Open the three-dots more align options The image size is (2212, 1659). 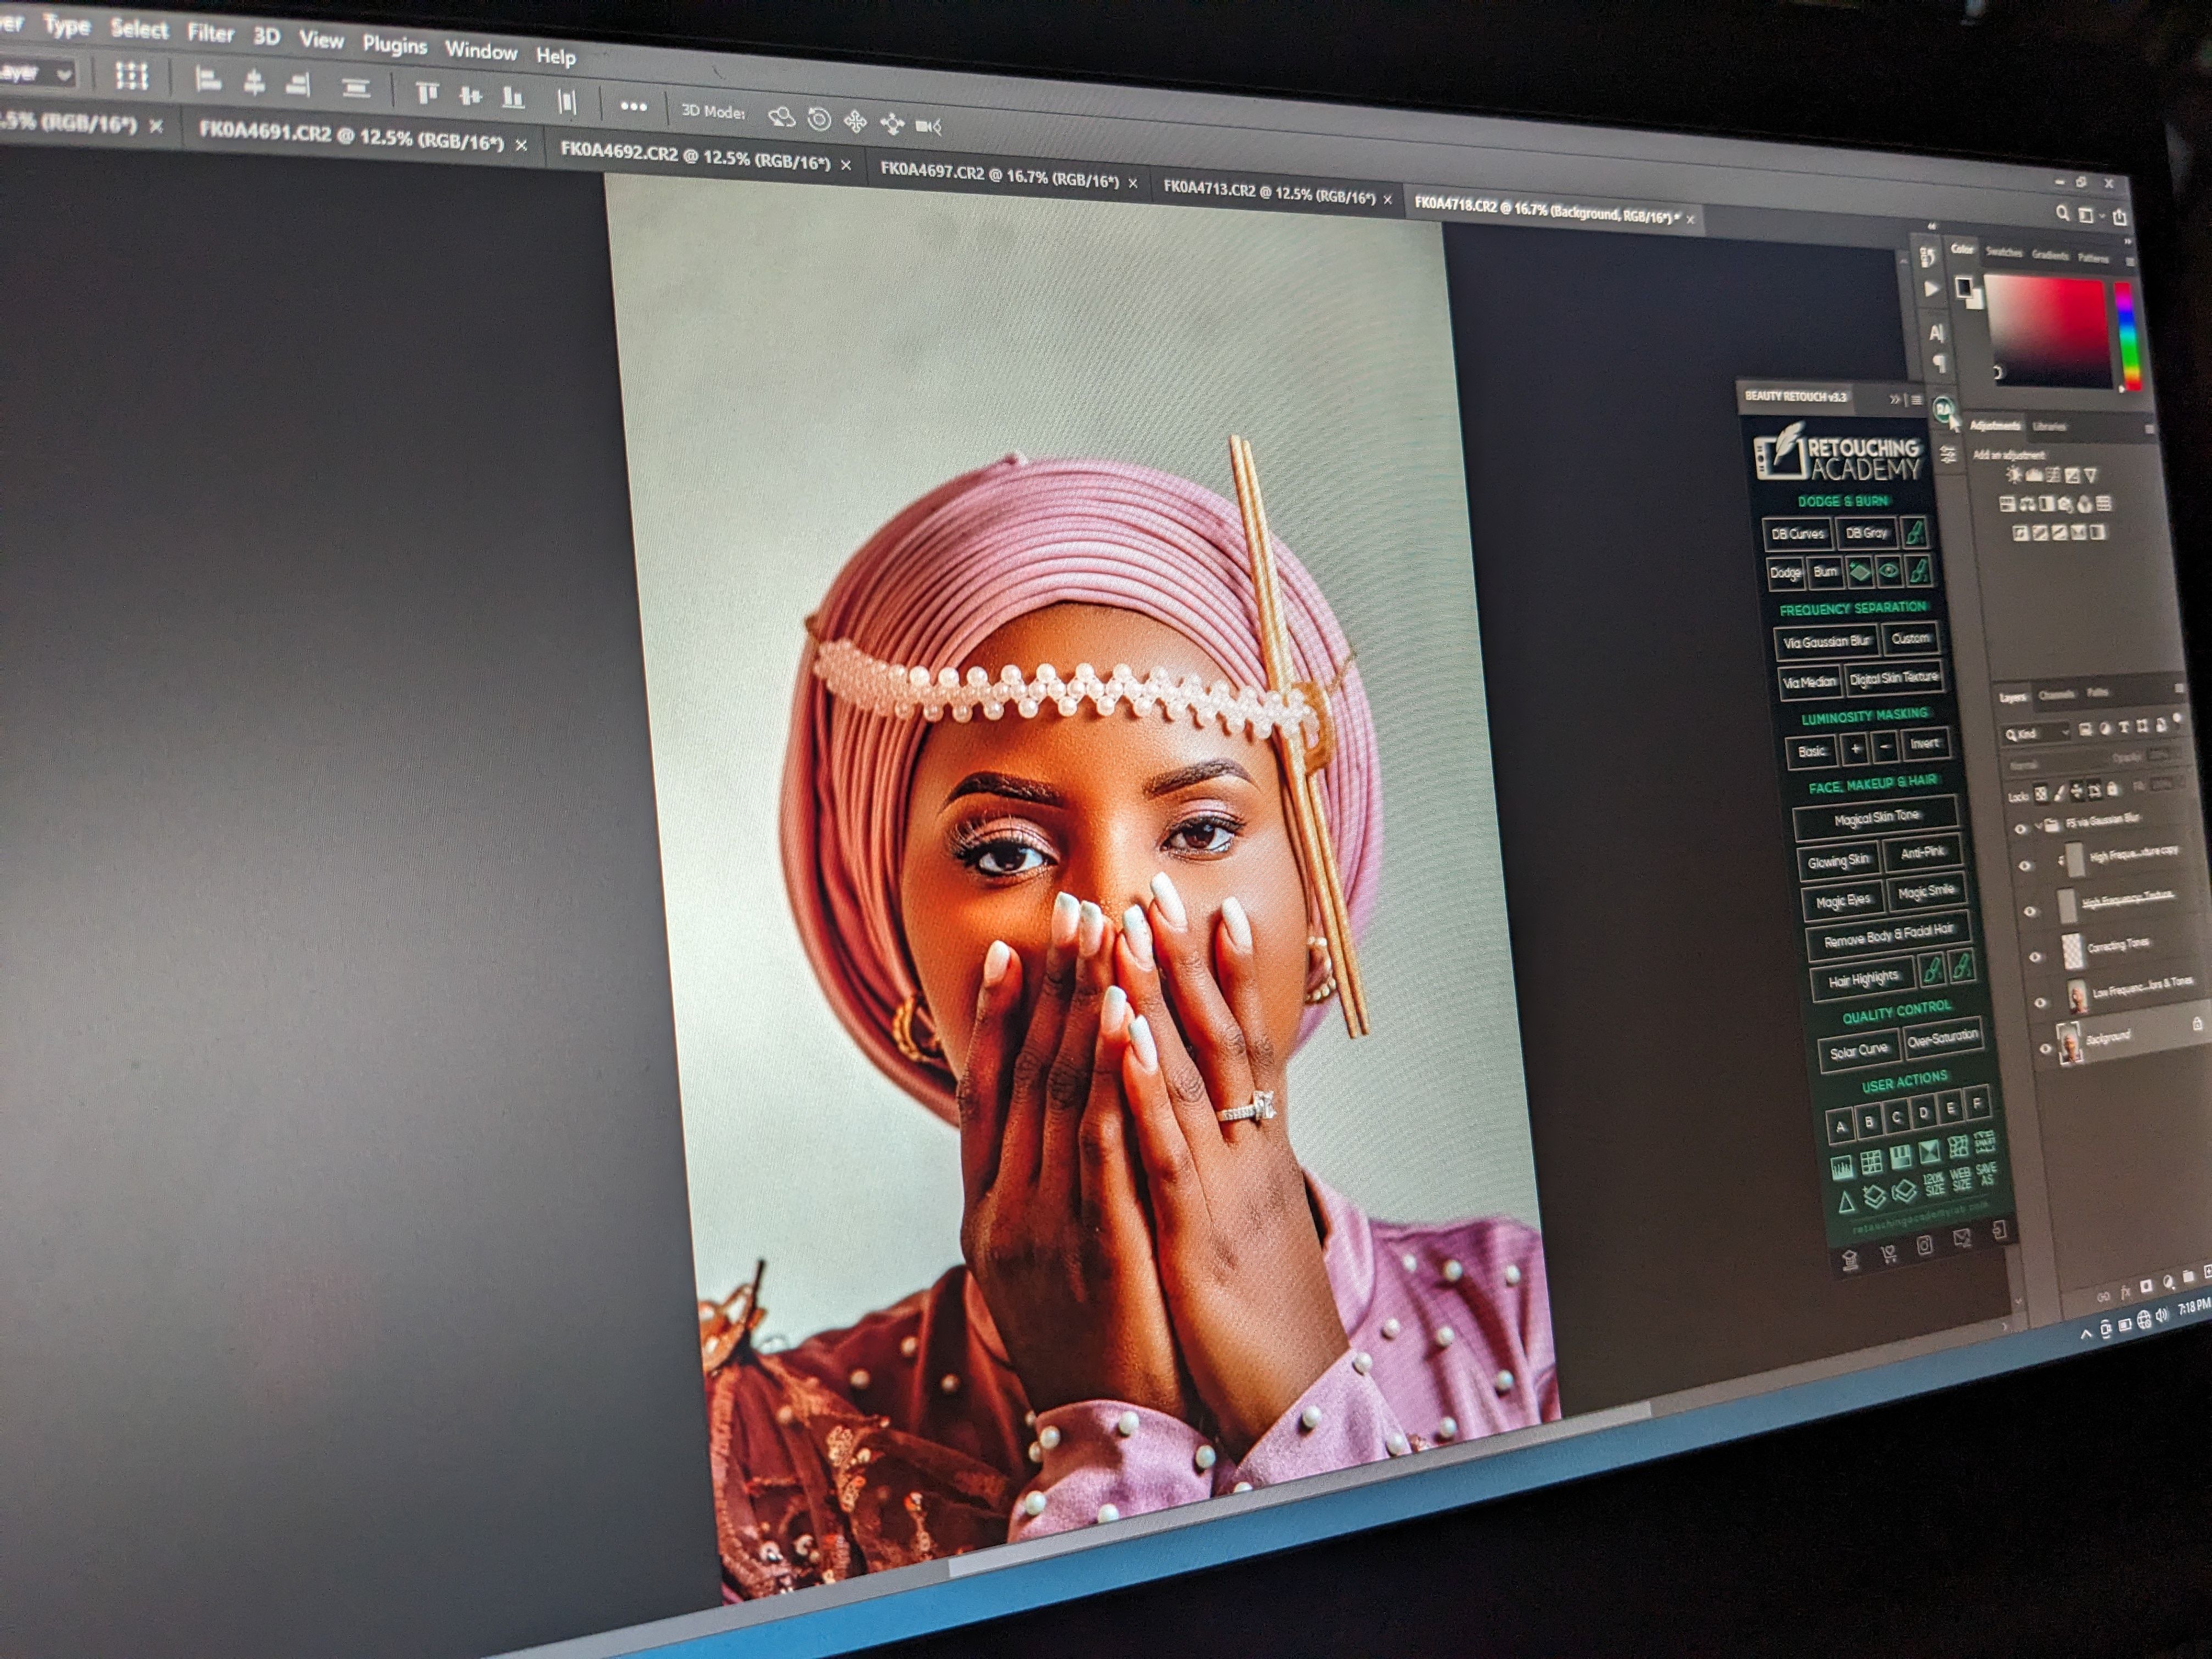click(x=633, y=106)
